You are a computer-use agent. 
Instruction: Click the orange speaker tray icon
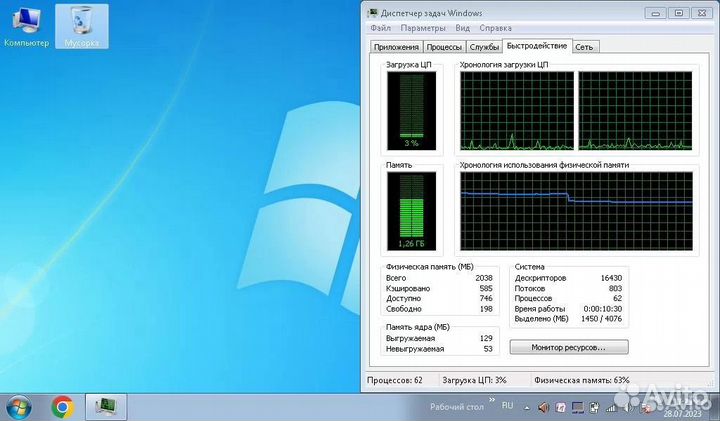click(543, 407)
